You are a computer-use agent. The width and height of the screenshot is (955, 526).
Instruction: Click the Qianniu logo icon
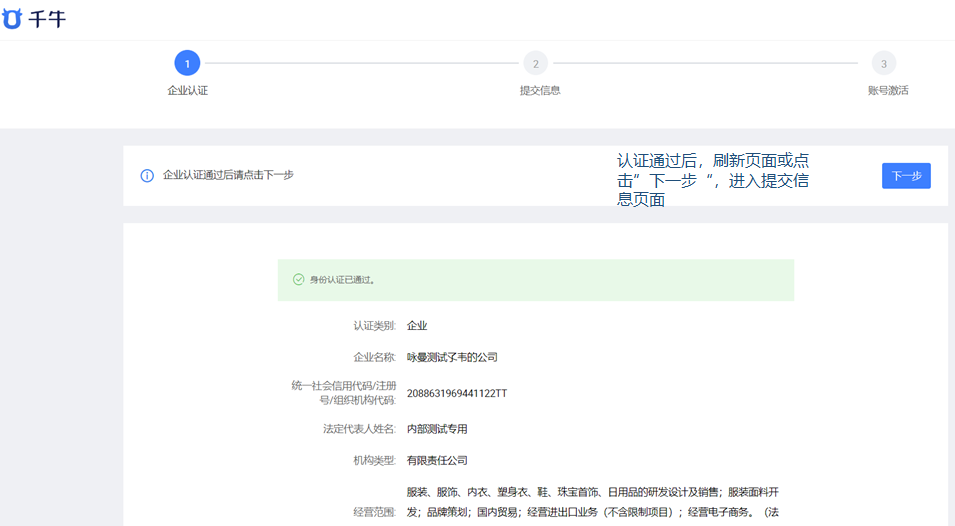click(12, 19)
